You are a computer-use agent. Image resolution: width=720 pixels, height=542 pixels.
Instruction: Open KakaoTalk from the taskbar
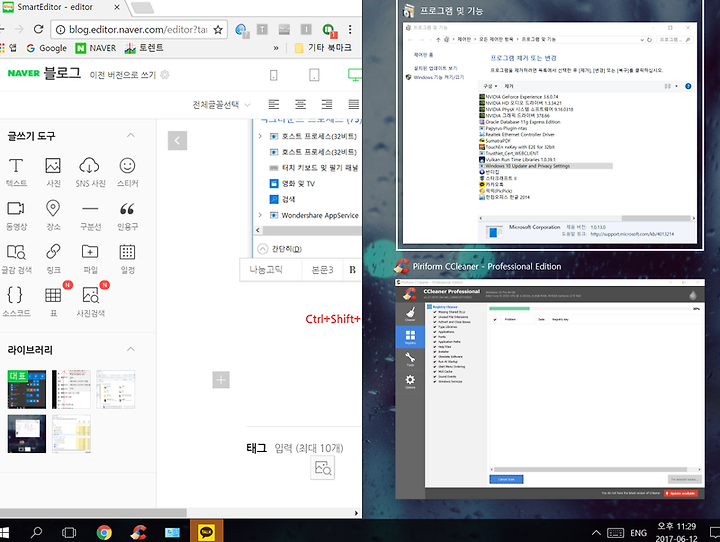coord(207,532)
